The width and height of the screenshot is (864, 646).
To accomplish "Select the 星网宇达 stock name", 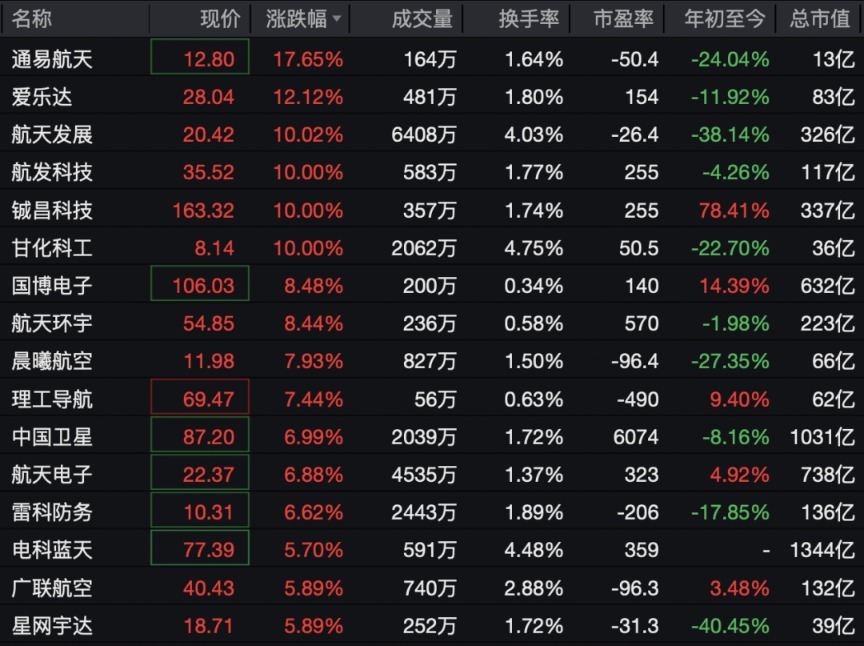I will (52, 626).
